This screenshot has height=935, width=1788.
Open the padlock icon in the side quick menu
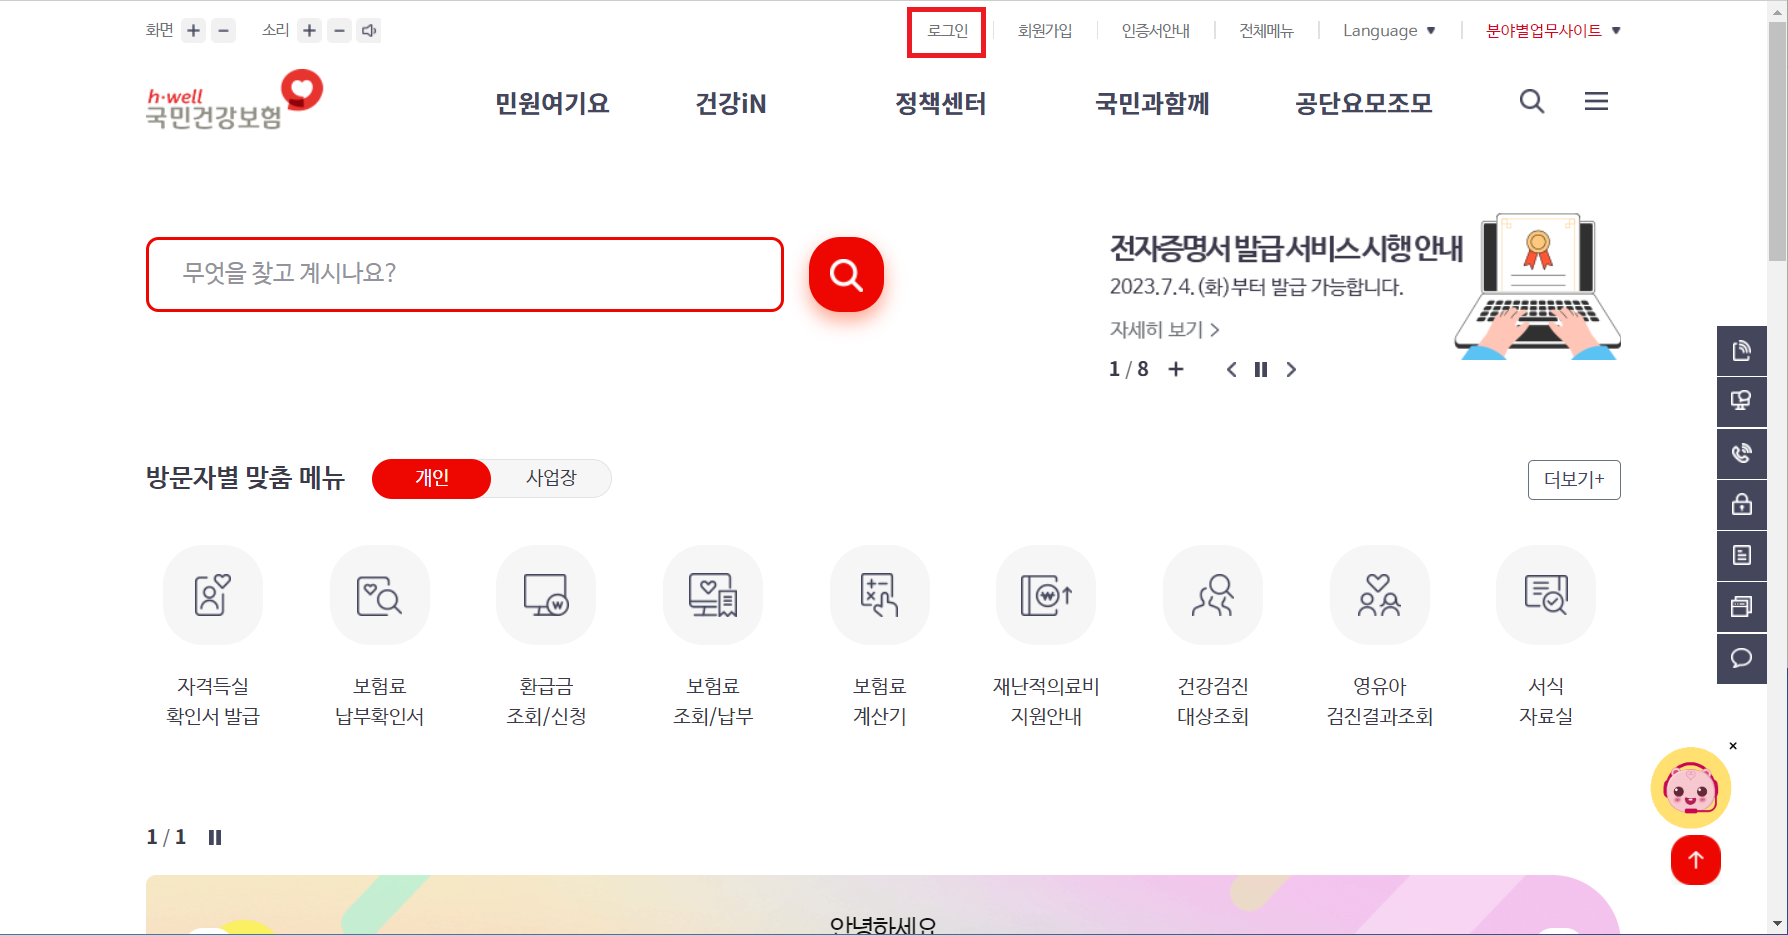(1742, 505)
